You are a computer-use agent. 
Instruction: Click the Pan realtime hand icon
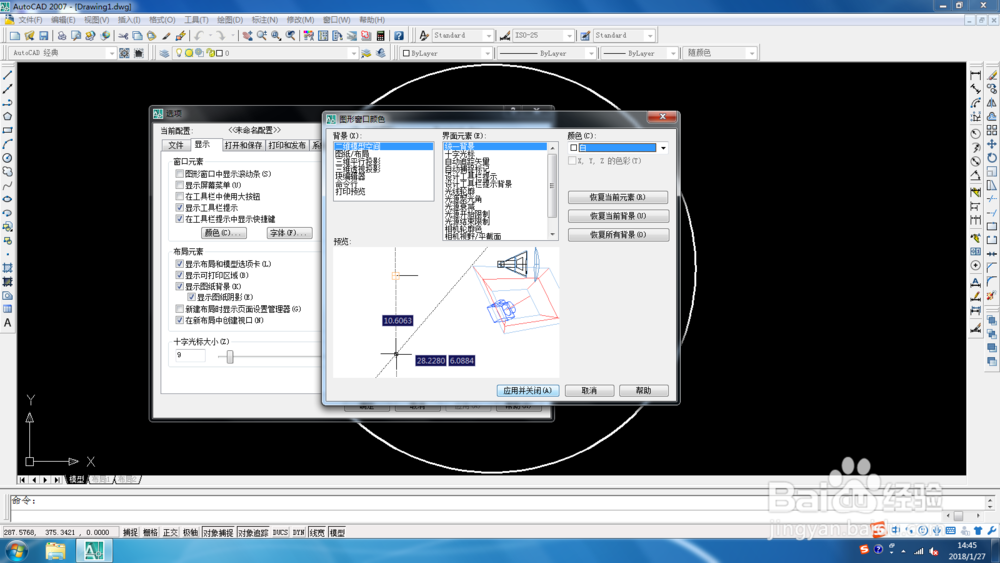pos(247,36)
